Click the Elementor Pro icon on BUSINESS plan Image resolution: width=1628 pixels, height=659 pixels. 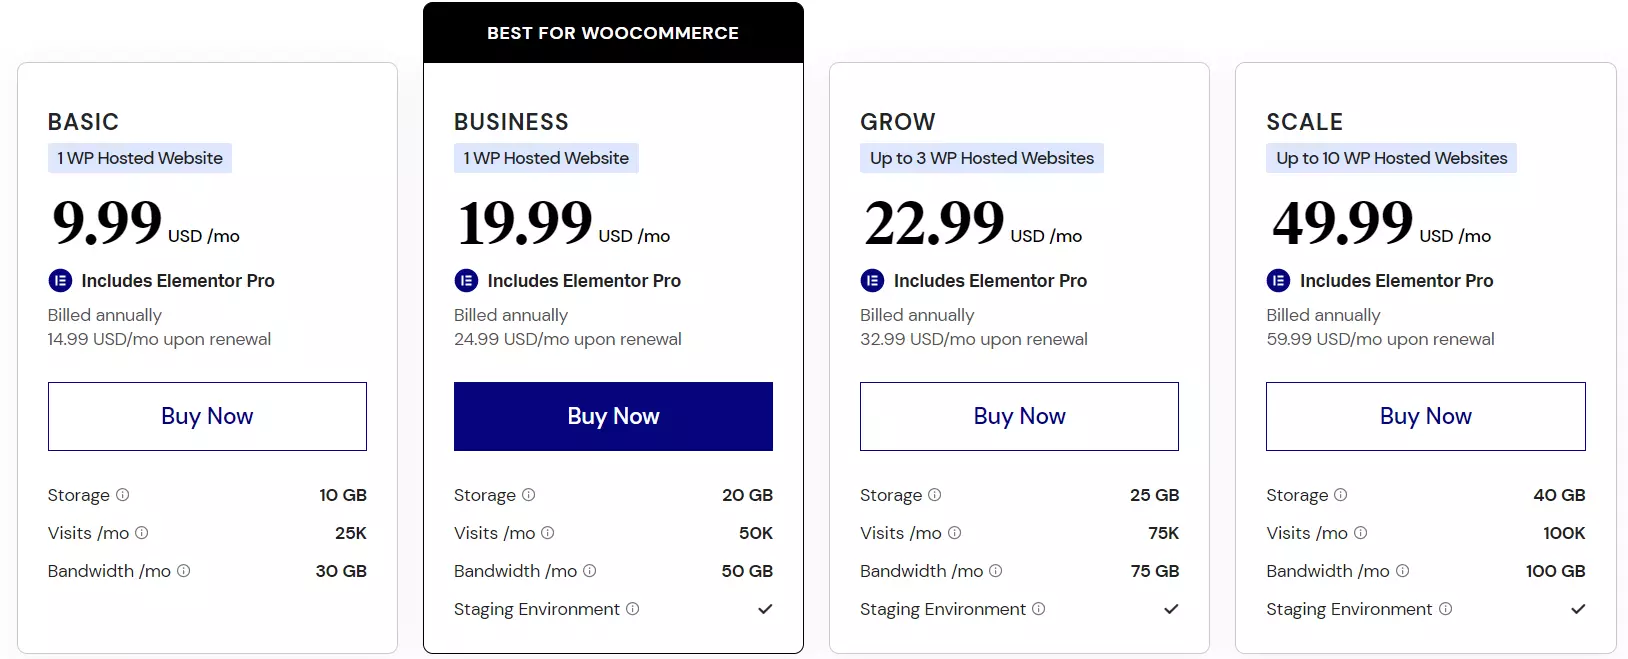[466, 281]
